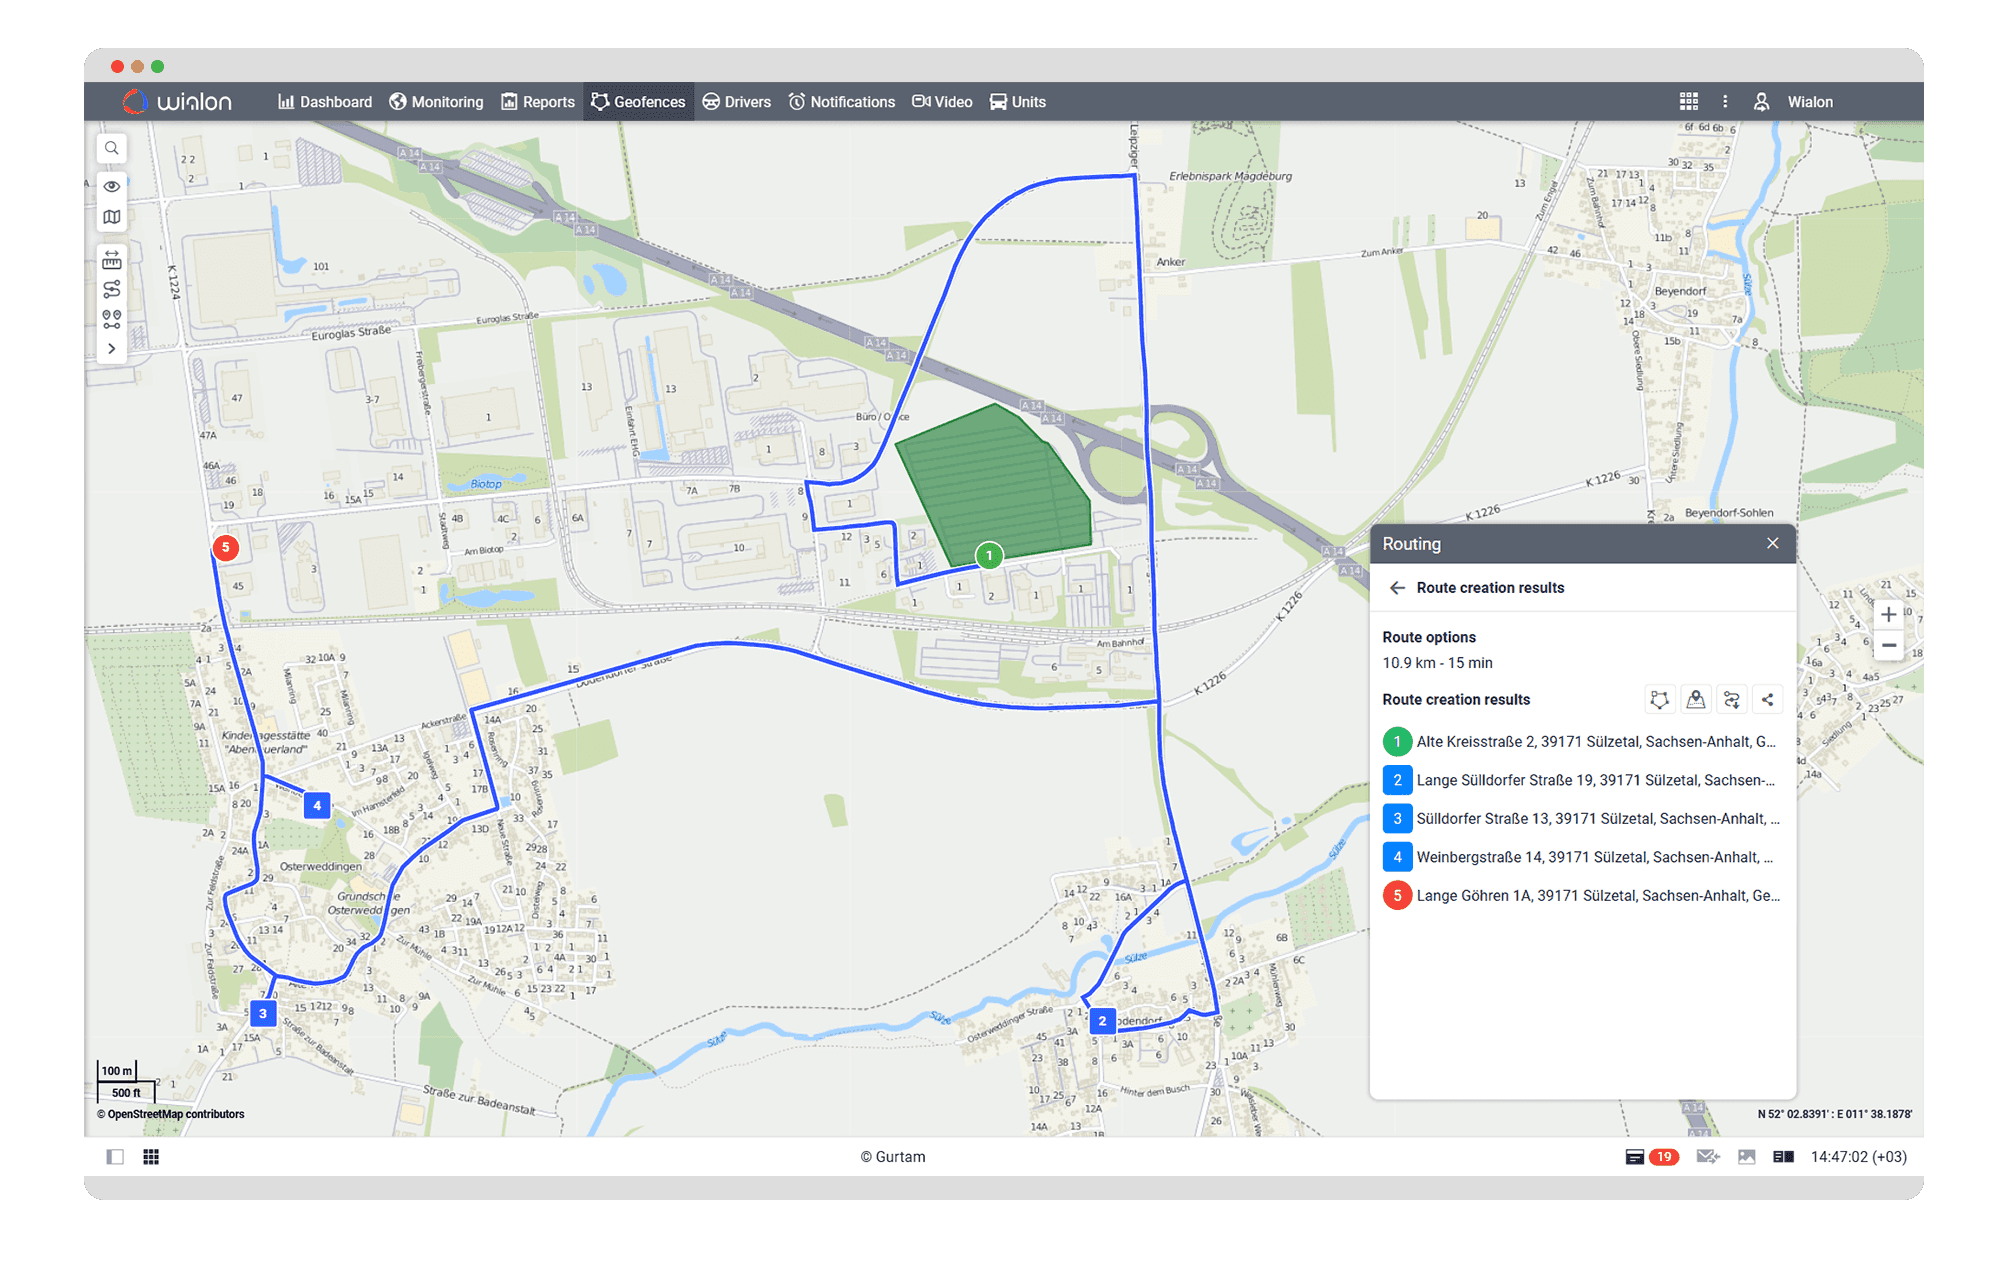Share the created route
The width and height of the screenshot is (2007, 1261).
[1767, 700]
